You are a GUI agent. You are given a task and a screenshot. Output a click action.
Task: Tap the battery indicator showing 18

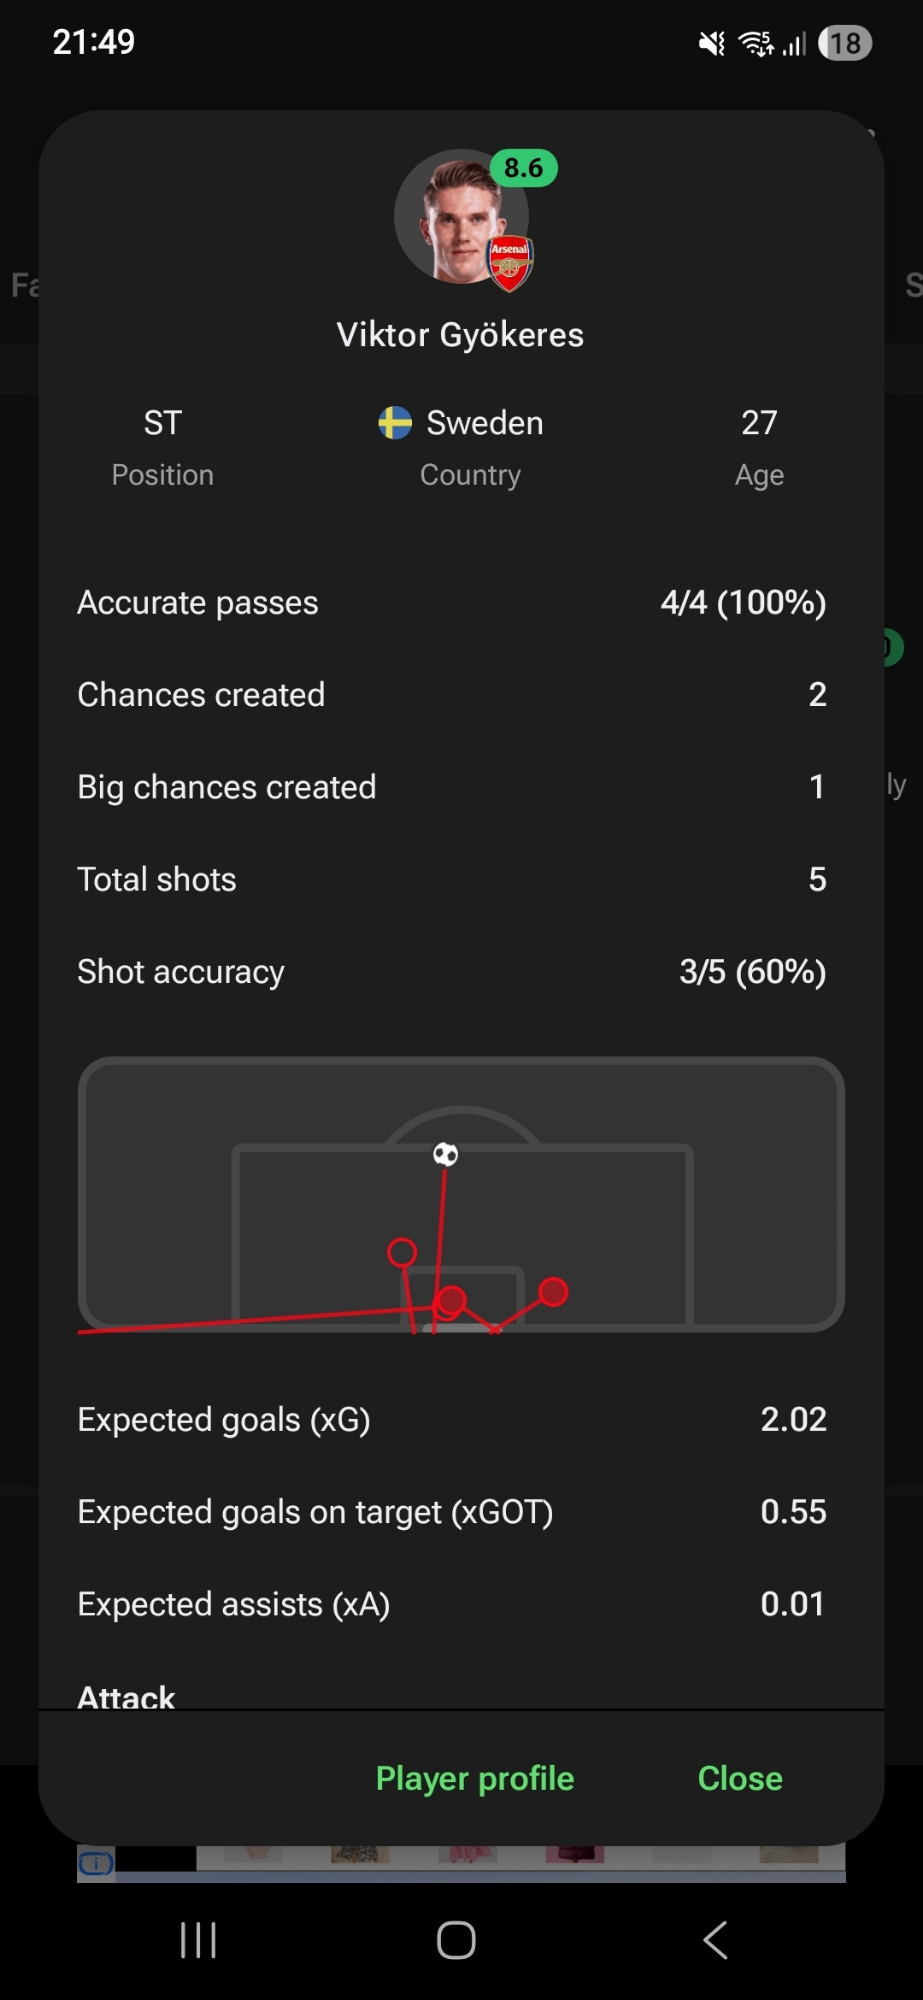click(845, 43)
